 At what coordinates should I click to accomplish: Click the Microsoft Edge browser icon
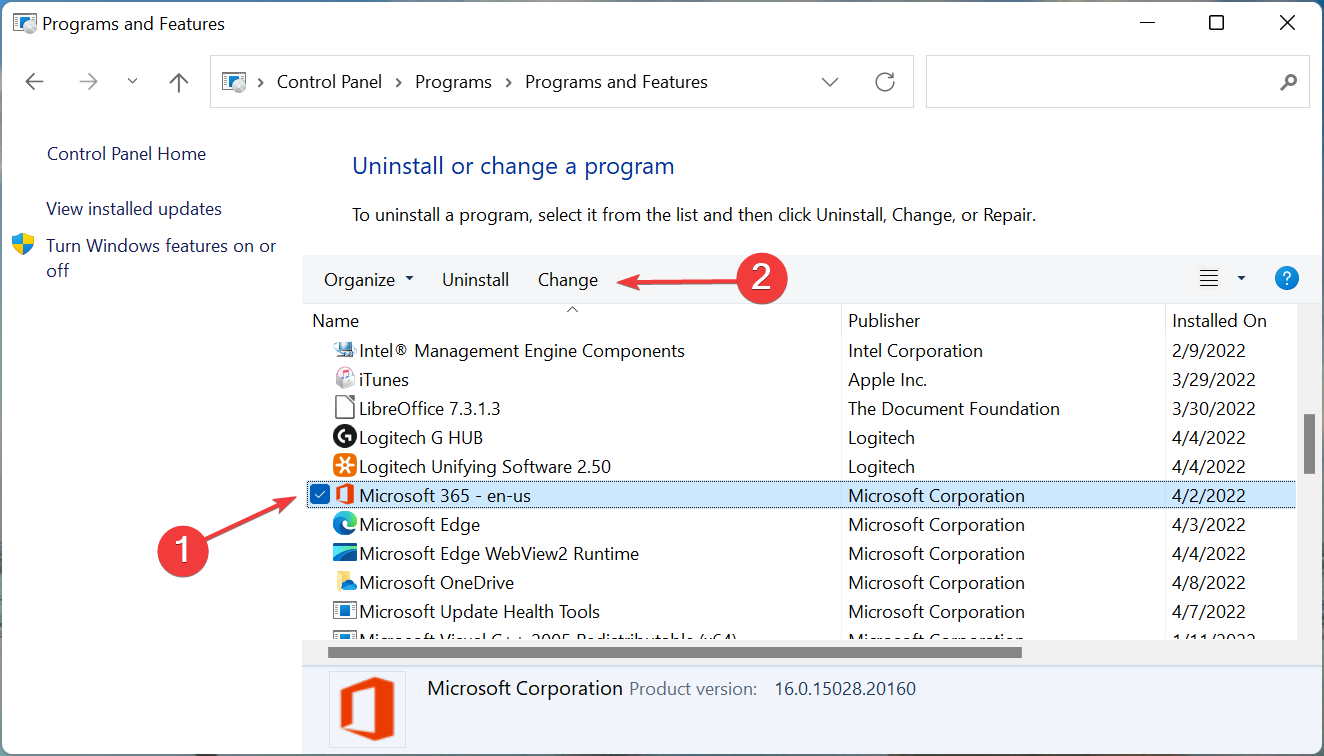[x=343, y=523]
